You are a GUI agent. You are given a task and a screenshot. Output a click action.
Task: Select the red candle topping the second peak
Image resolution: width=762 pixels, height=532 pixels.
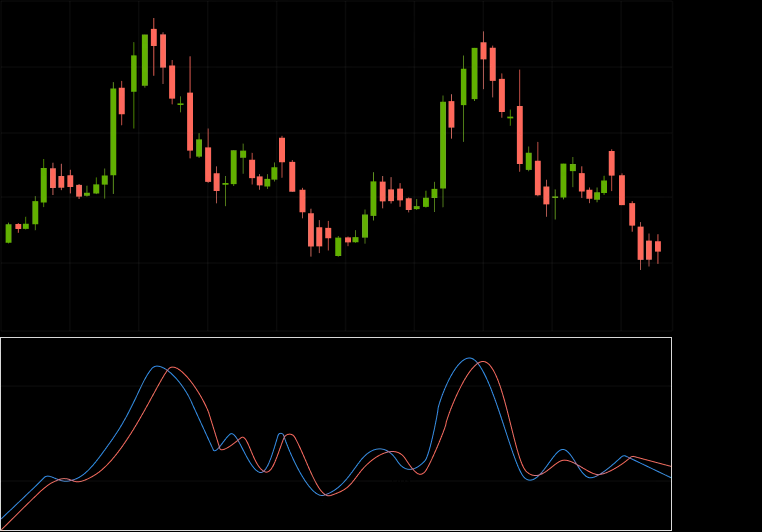click(483, 50)
